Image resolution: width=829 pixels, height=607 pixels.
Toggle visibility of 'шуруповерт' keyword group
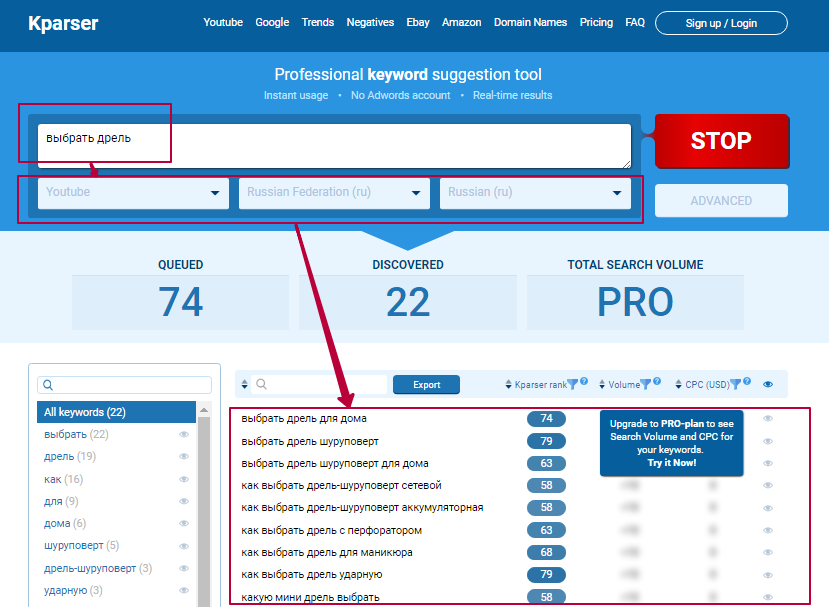coord(184,546)
